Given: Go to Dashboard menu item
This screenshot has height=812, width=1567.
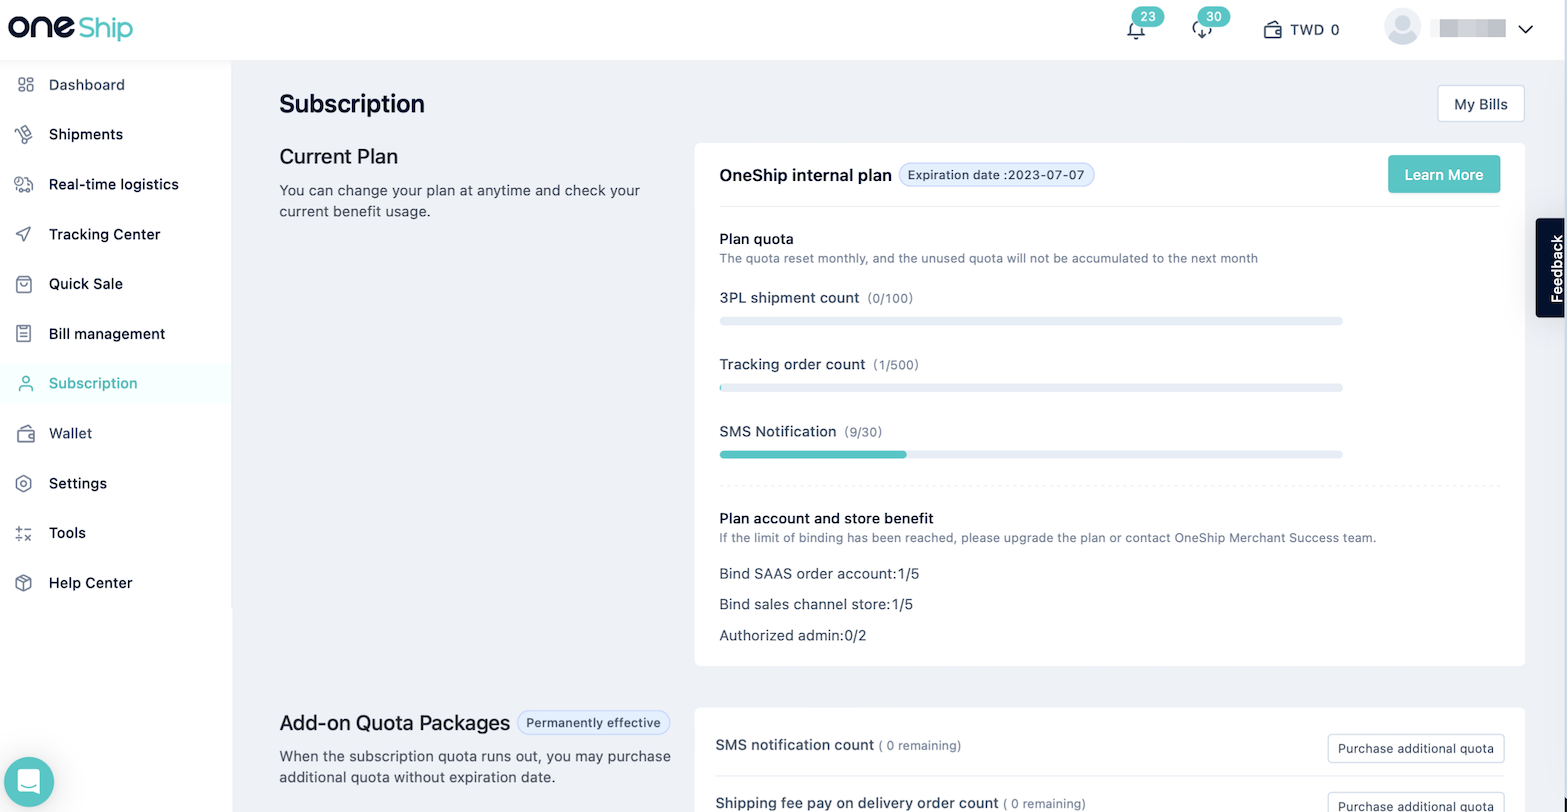Looking at the screenshot, I should [87, 85].
